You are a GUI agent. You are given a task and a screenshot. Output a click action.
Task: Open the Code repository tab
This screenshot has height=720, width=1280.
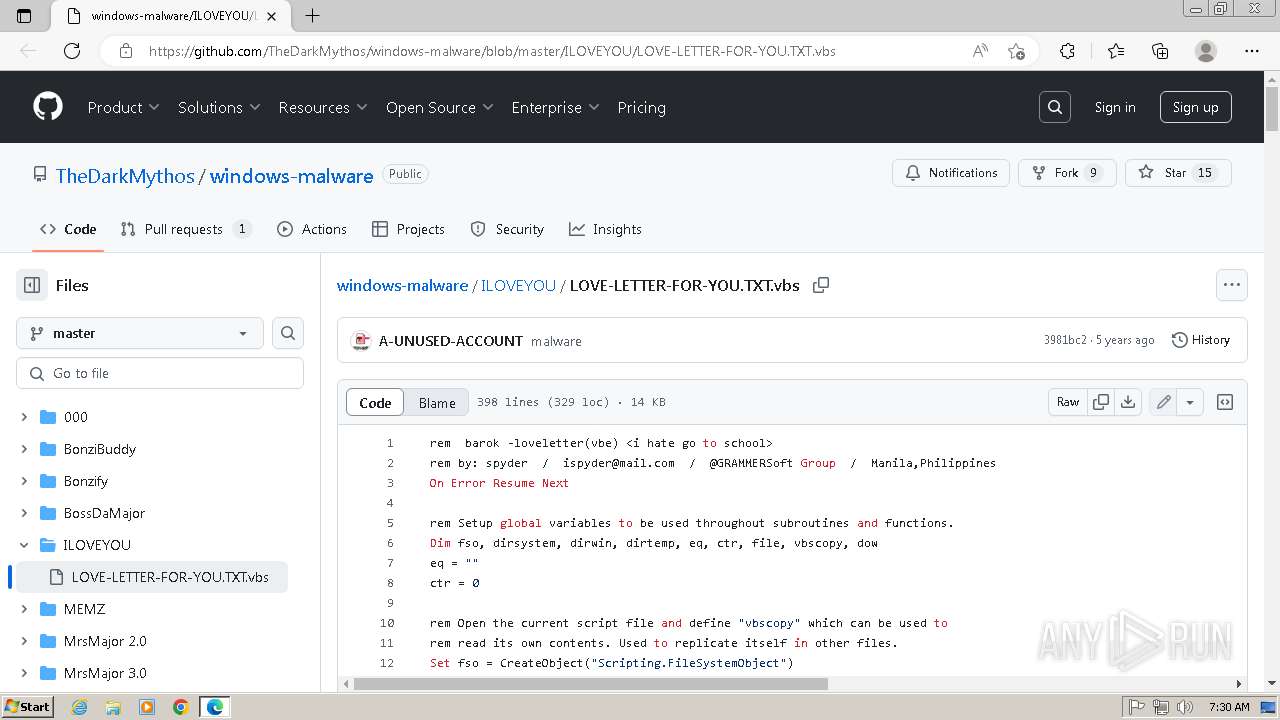click(68, 229)
